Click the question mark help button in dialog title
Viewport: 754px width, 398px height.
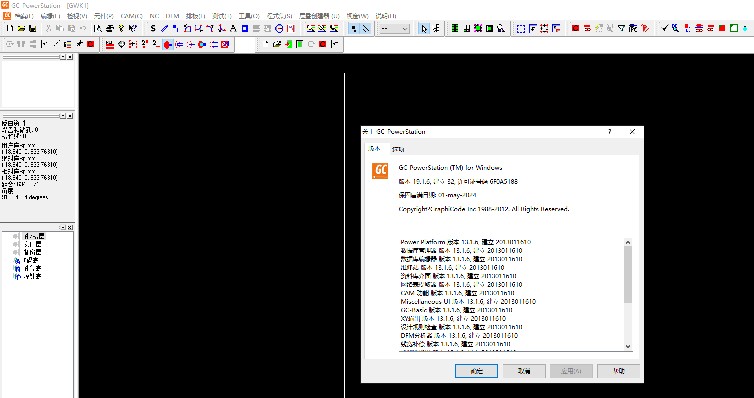pyautogui.click(x=609, y=131)
